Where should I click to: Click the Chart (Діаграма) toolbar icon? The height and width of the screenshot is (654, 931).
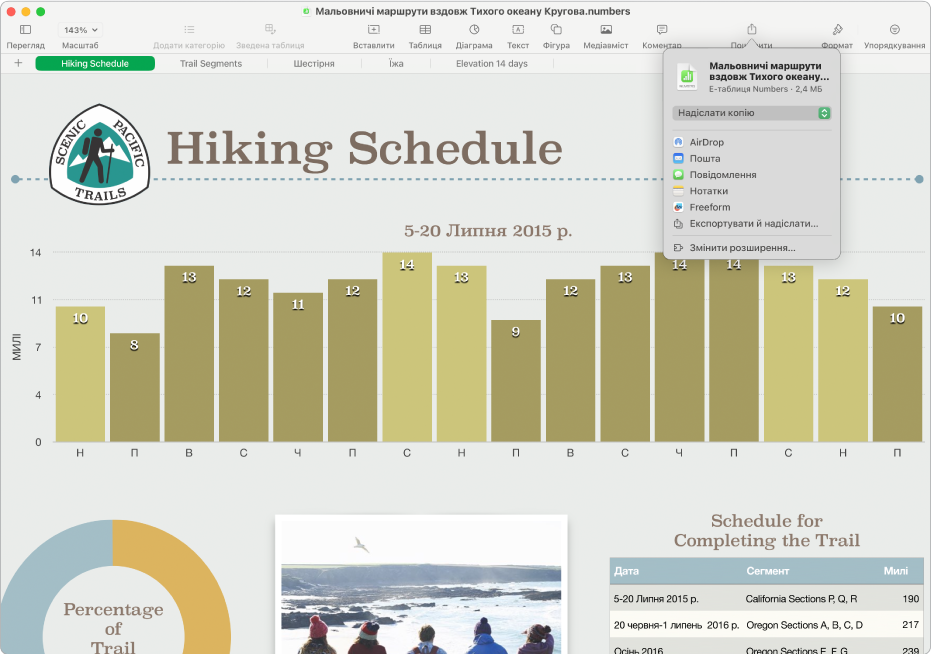click(x=474, y=29)
